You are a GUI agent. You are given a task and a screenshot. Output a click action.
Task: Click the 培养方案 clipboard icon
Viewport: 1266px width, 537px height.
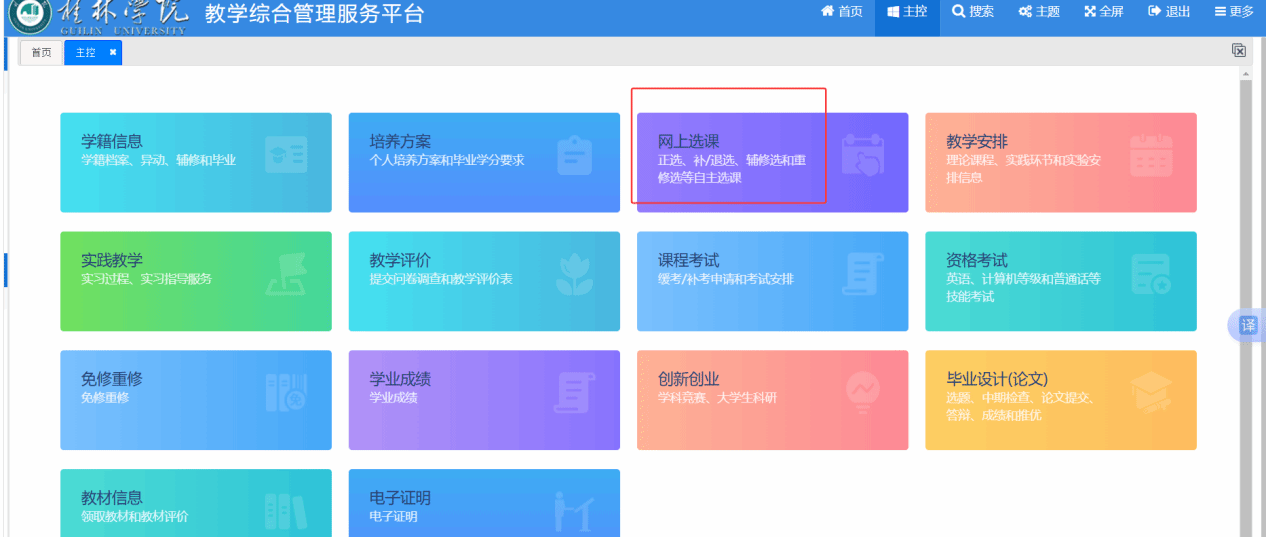click(x=574, y=155)
